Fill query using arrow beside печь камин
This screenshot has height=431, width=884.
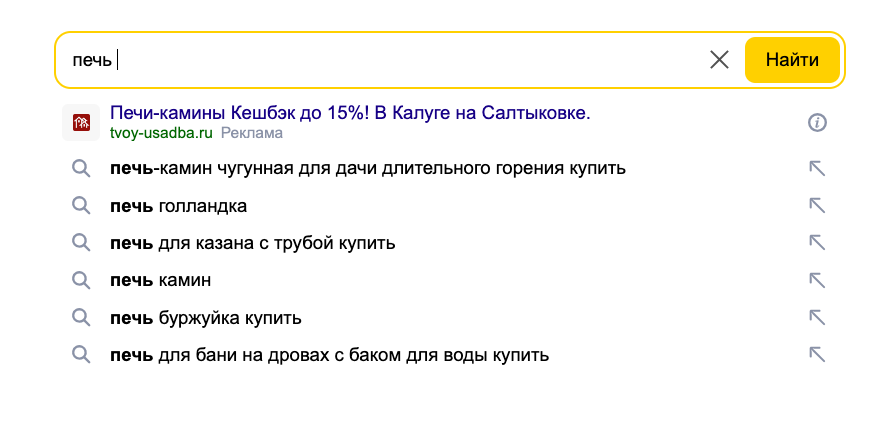tap(817, 280)
